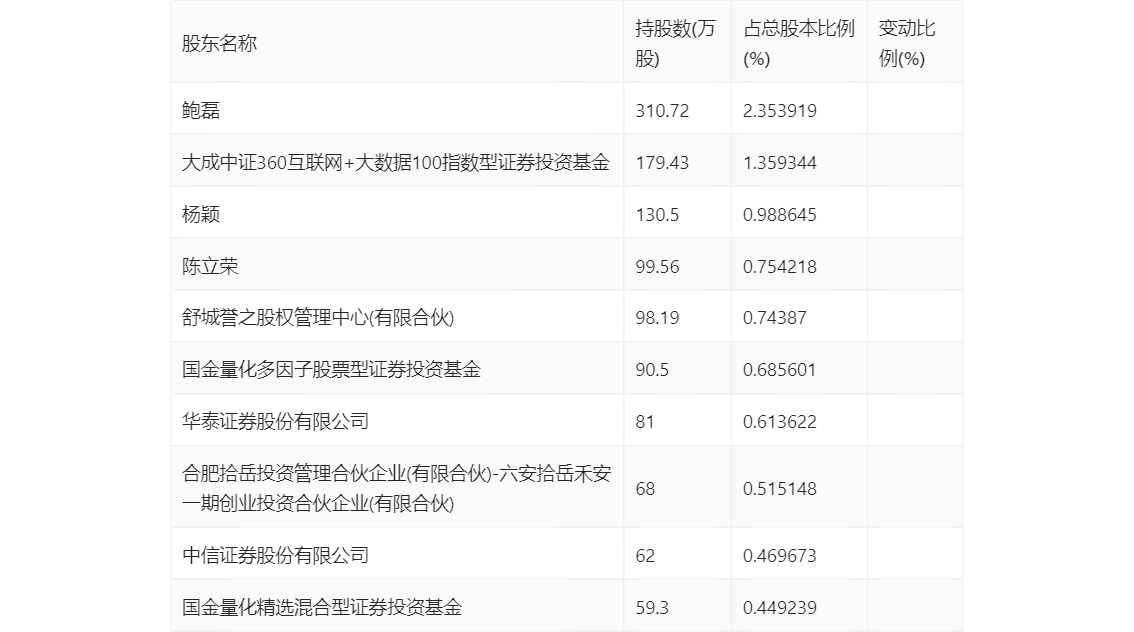
Task: Select the share count 68
Action: 645,489
